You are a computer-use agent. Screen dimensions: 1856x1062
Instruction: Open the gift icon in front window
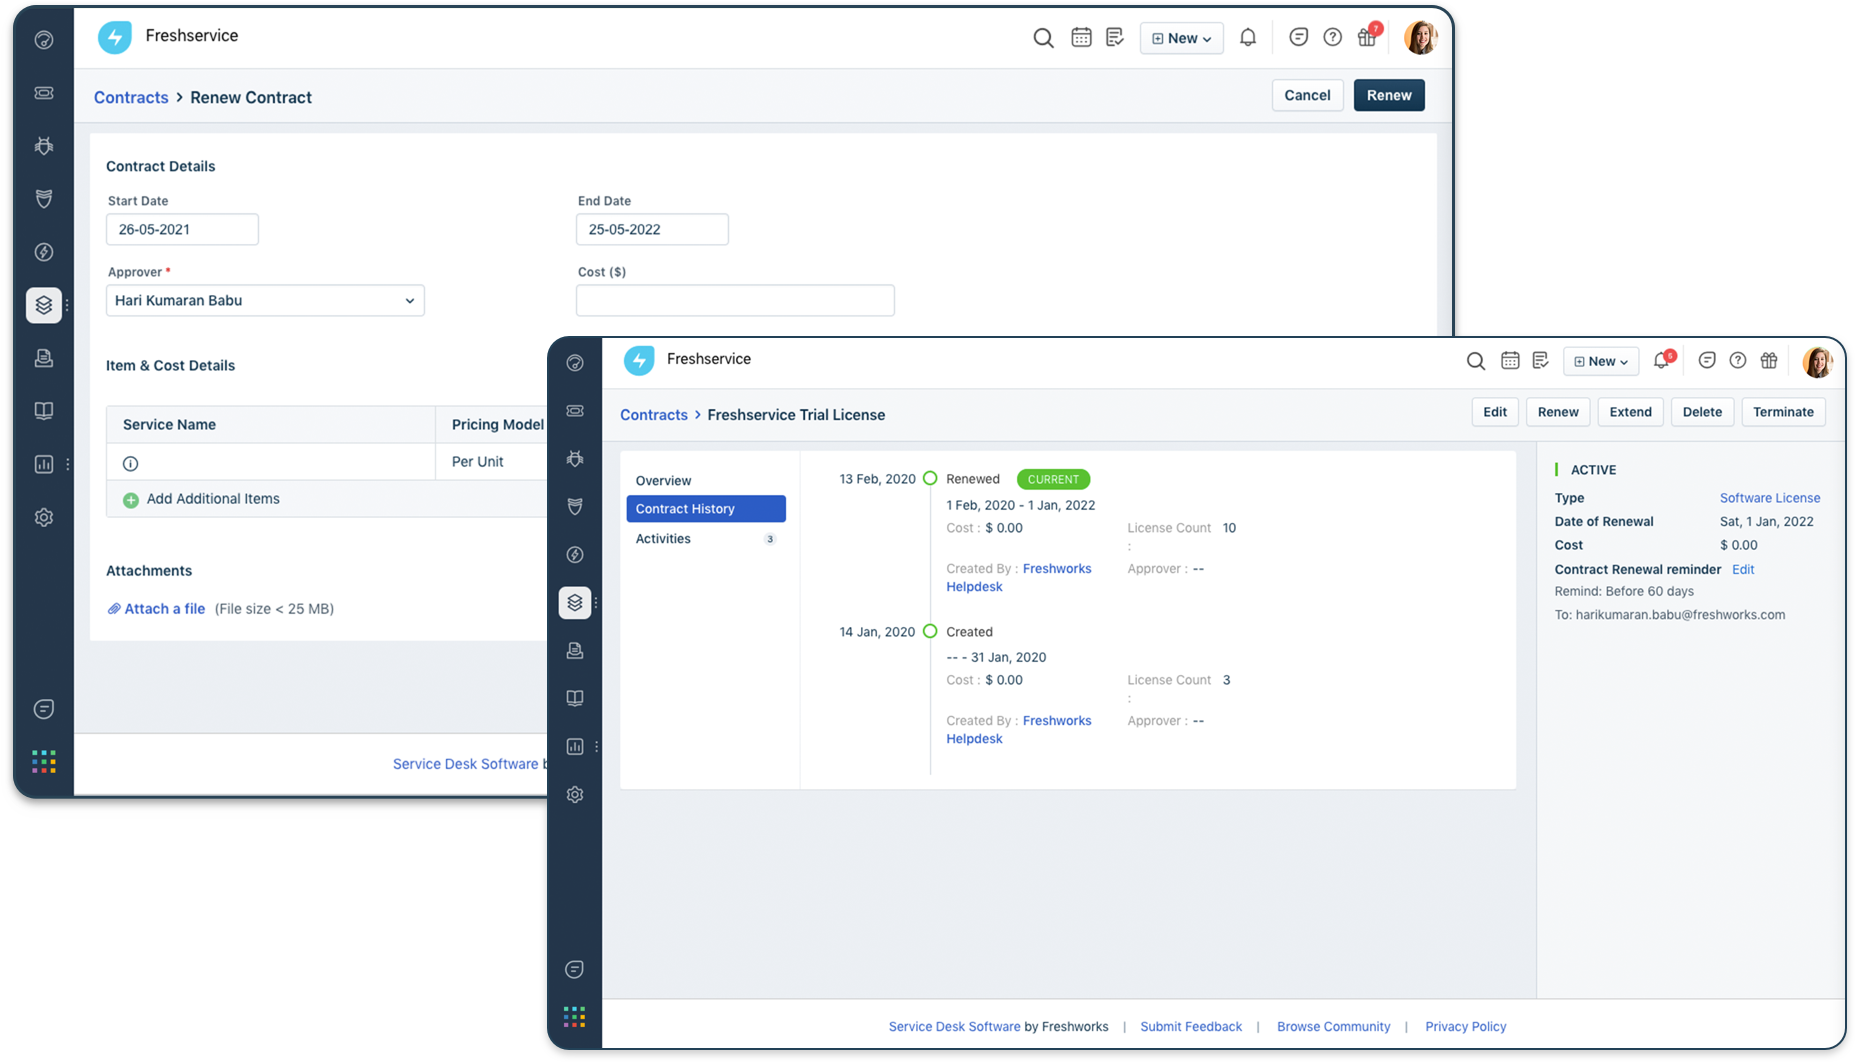coord(1769,361)
